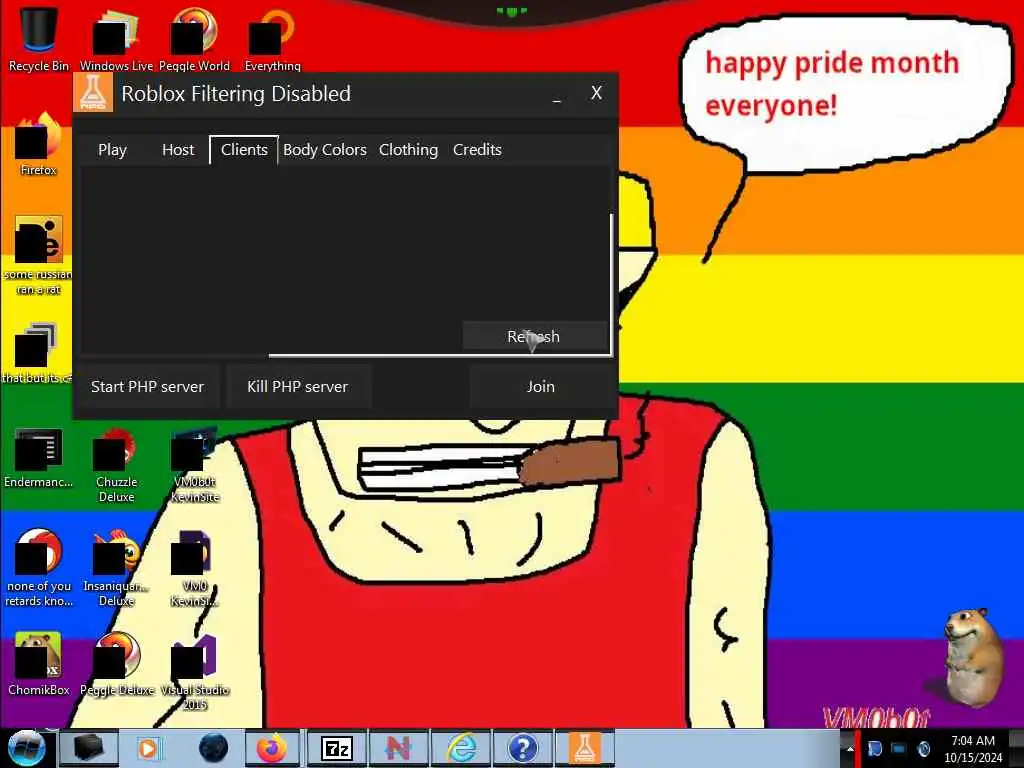Click the flask logo in the title bar

93,93
